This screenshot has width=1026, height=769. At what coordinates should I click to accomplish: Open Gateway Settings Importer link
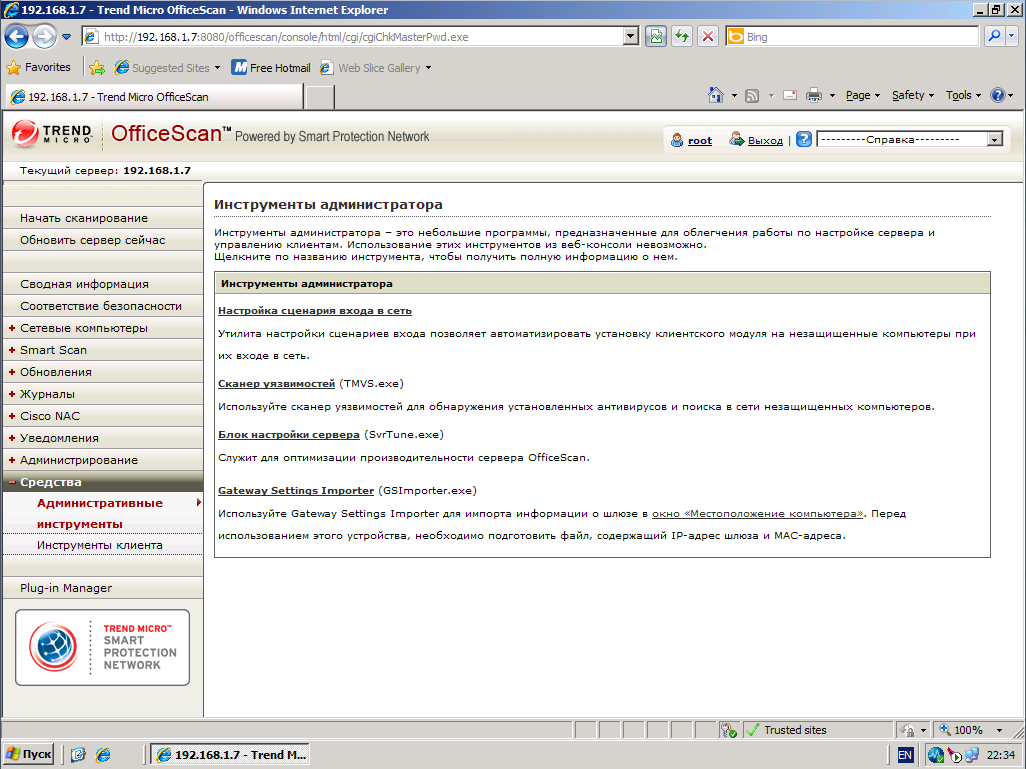(296, 490)
